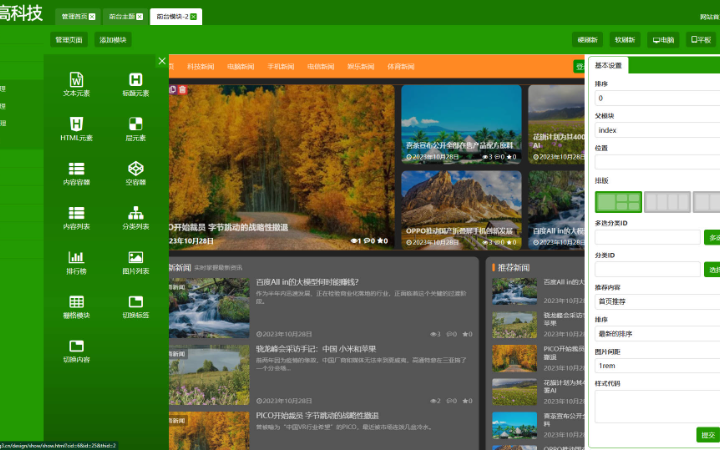Viewport: 720px width, 450px height.
Task: Close the 管理首页 tab via its X
Action: click(x=92, y=17)
